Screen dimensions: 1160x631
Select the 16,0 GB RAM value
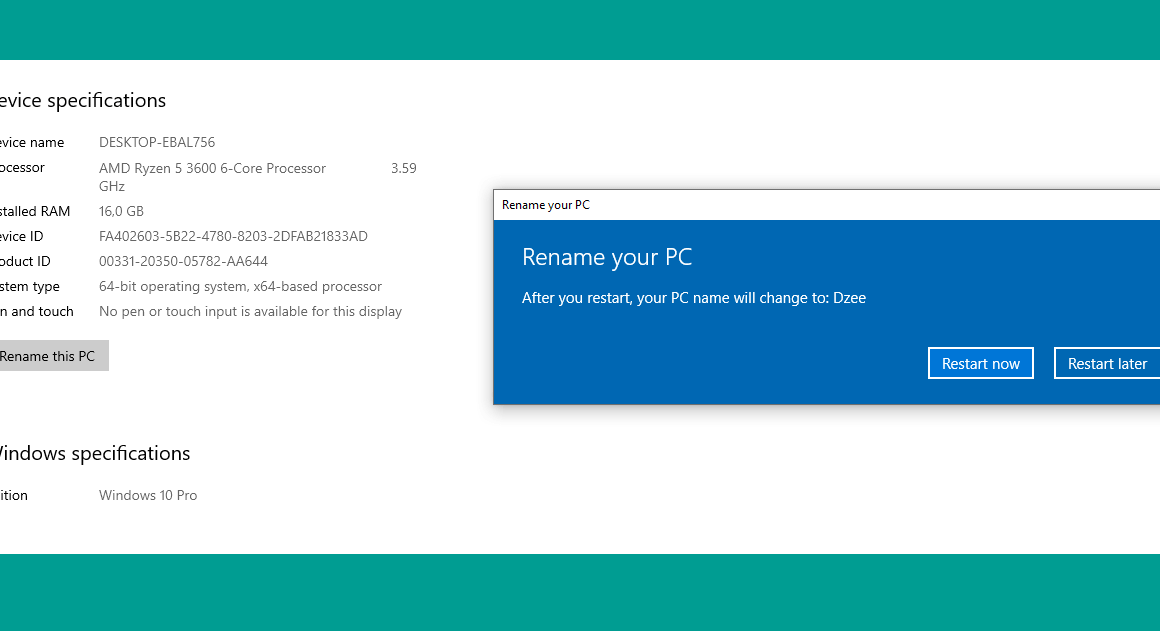pos(121,211)
